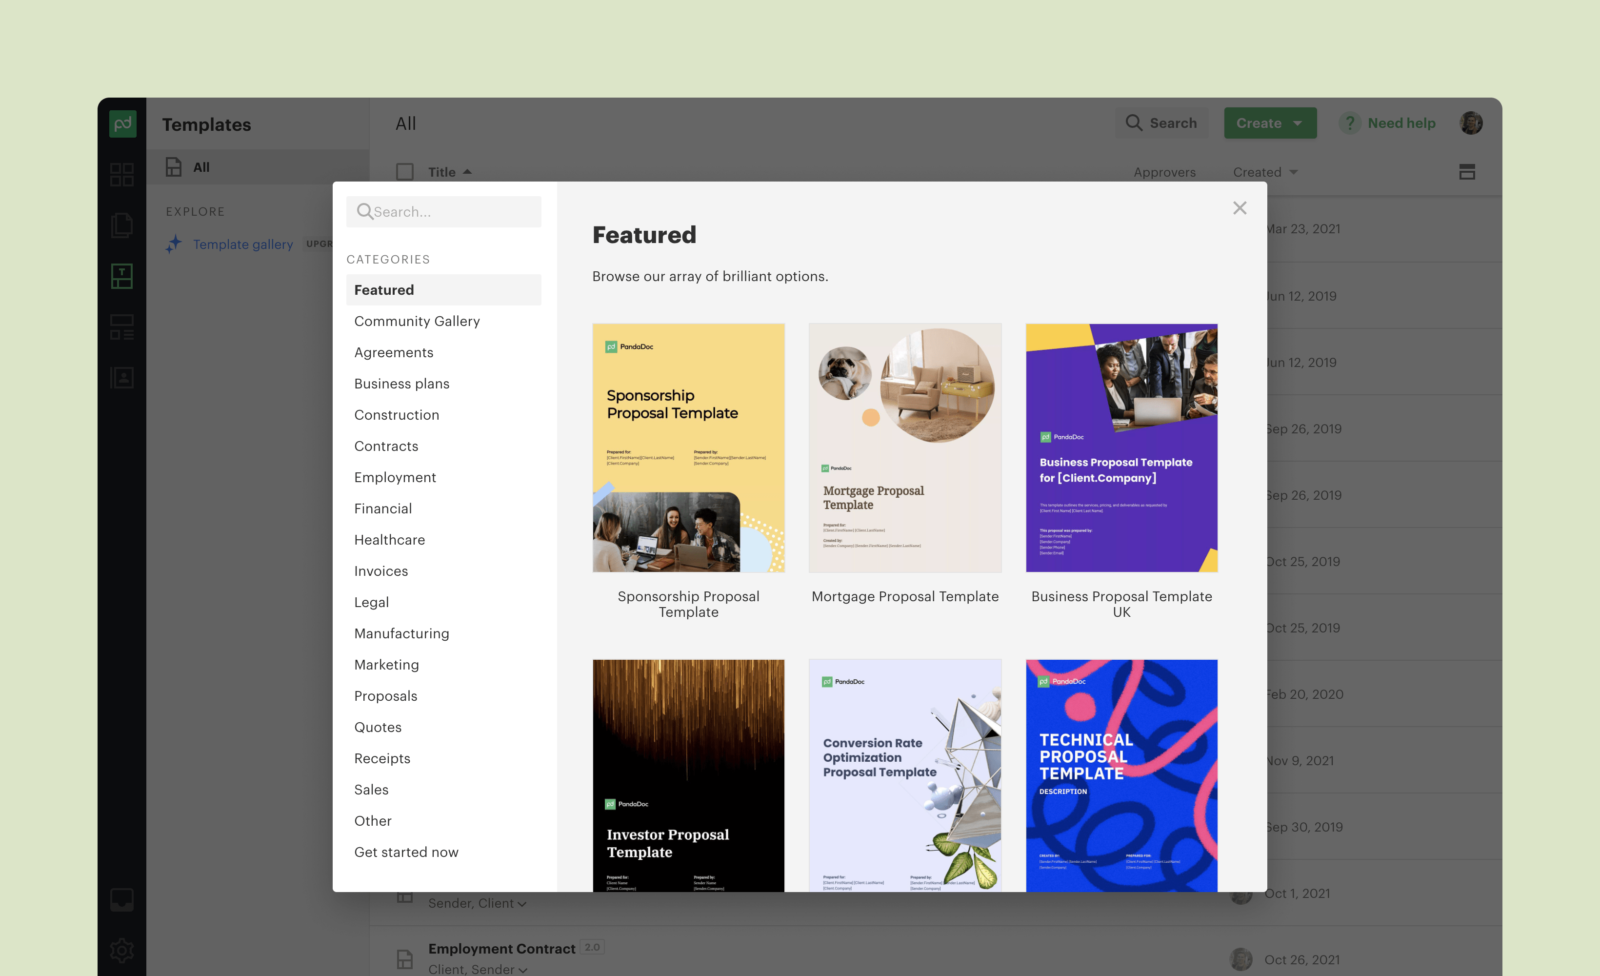
Task: Open the Mortgage Proposal Template thumbnail
Action: 905,448
